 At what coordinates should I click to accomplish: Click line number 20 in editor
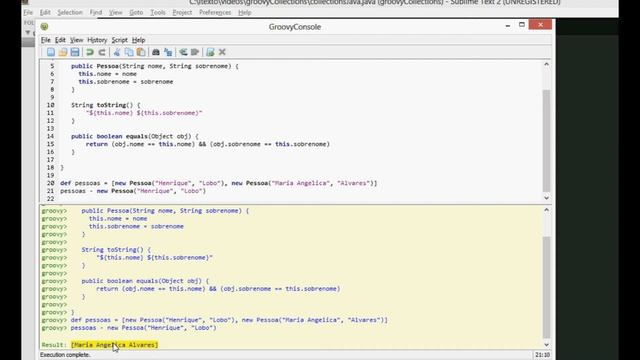click(x=50, y=183)
